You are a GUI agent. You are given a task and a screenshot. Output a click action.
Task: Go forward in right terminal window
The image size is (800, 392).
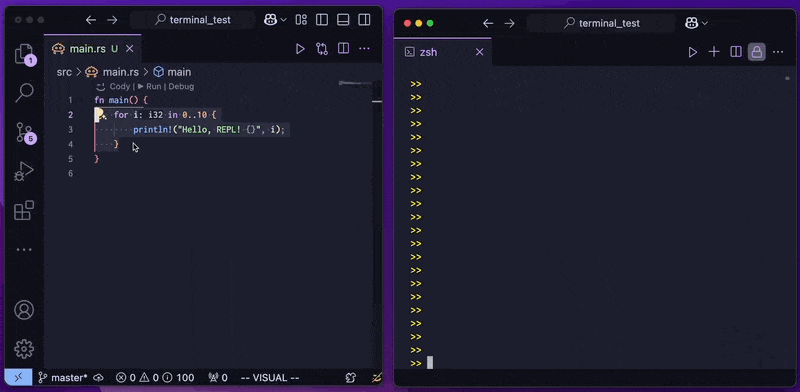tap(509, 23)
